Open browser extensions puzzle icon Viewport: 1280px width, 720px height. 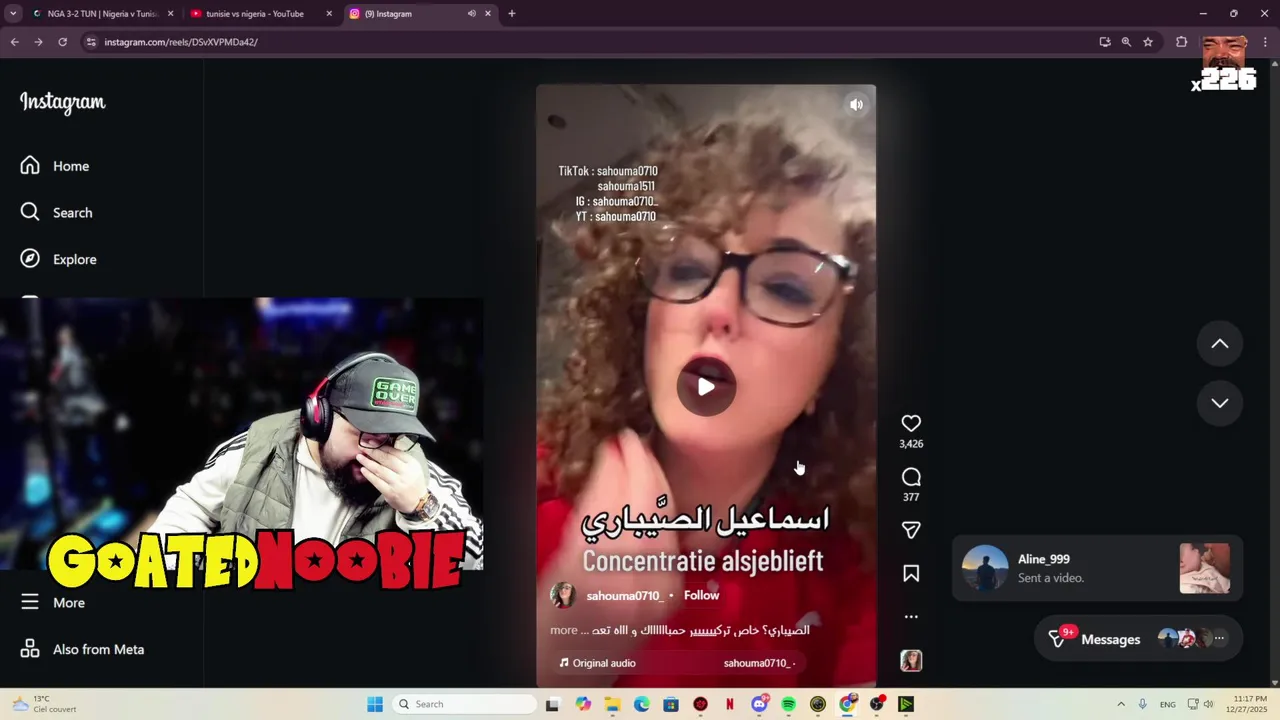1181,42
